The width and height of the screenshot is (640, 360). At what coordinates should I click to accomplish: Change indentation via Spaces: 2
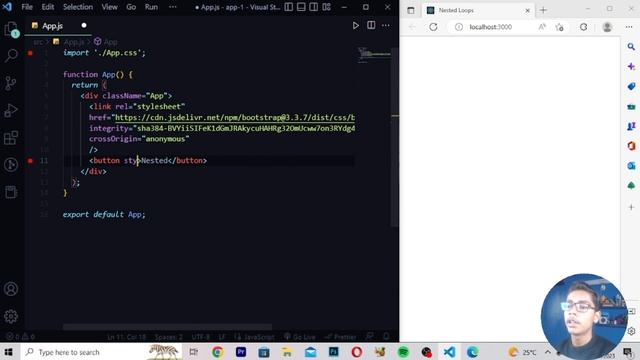pos(169,337)
